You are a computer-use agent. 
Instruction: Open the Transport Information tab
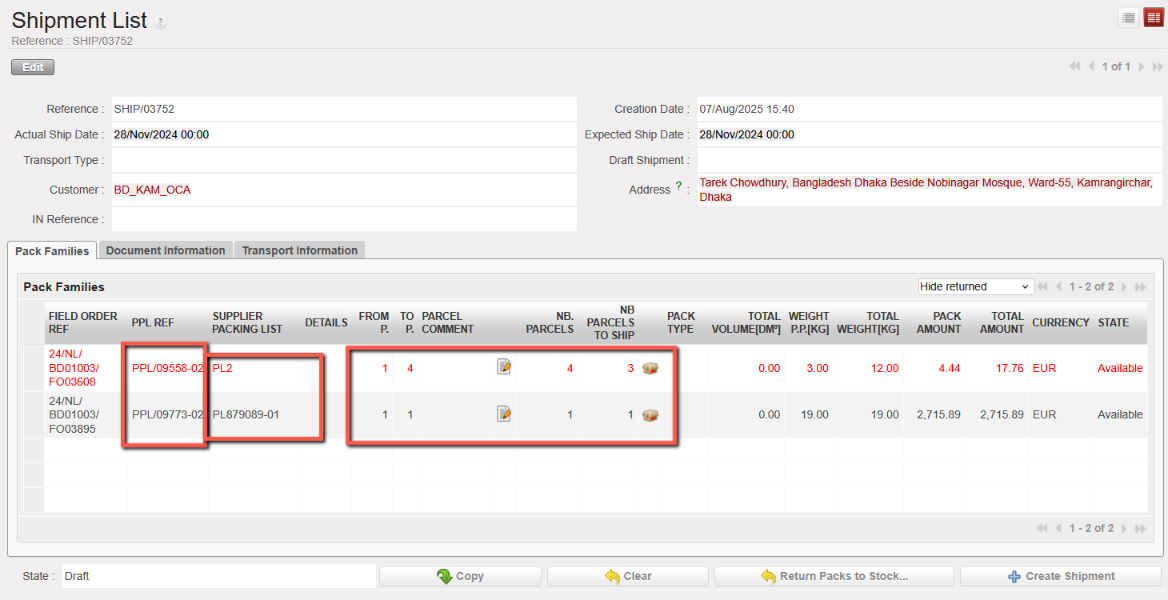click(x=299, y=251)
